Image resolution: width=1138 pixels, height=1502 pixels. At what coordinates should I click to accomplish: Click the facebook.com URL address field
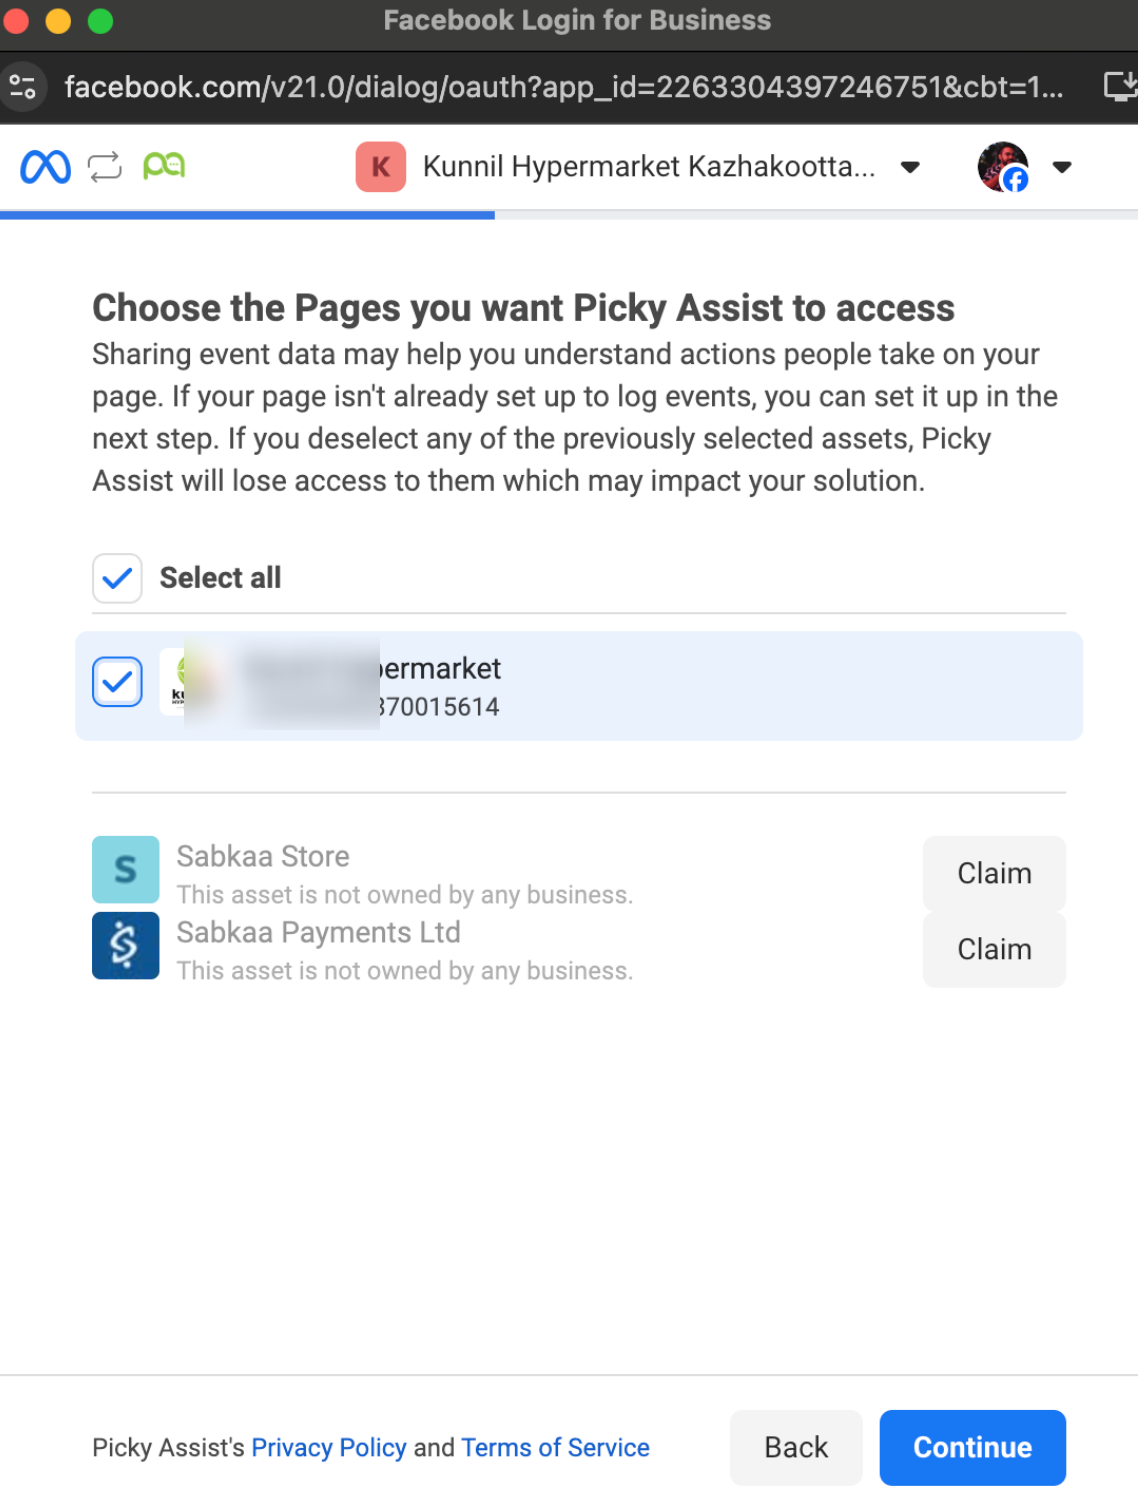point(562,87)
